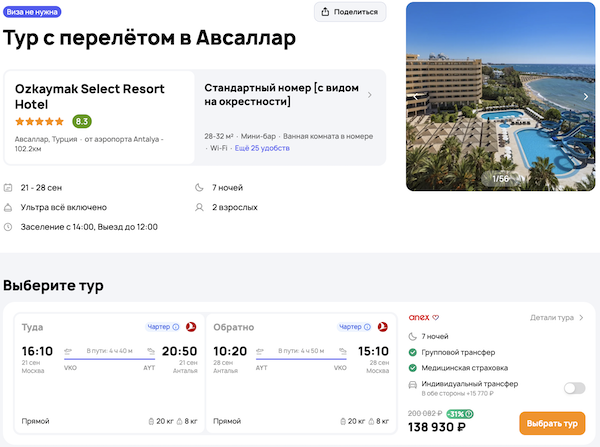Open the hotel photo gallery image
The image size is (600, 447).
(x=500, y=97)
